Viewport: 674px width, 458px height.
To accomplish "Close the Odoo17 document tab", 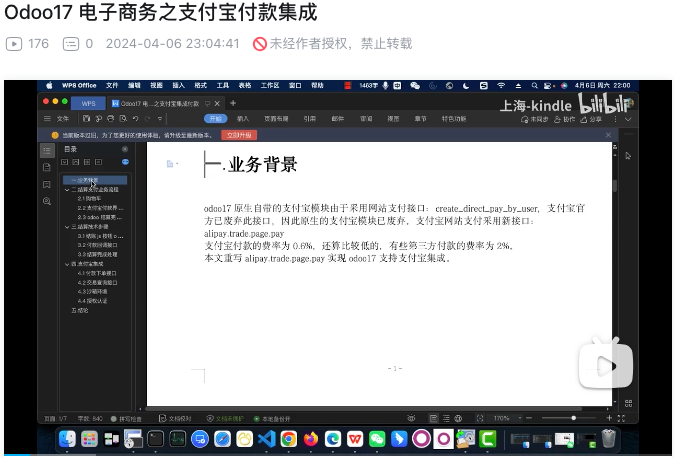I will [x=217, y=104].
